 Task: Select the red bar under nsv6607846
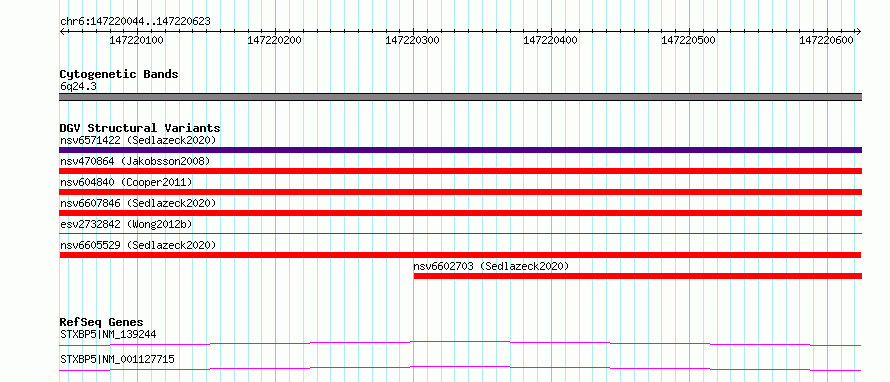460,213
